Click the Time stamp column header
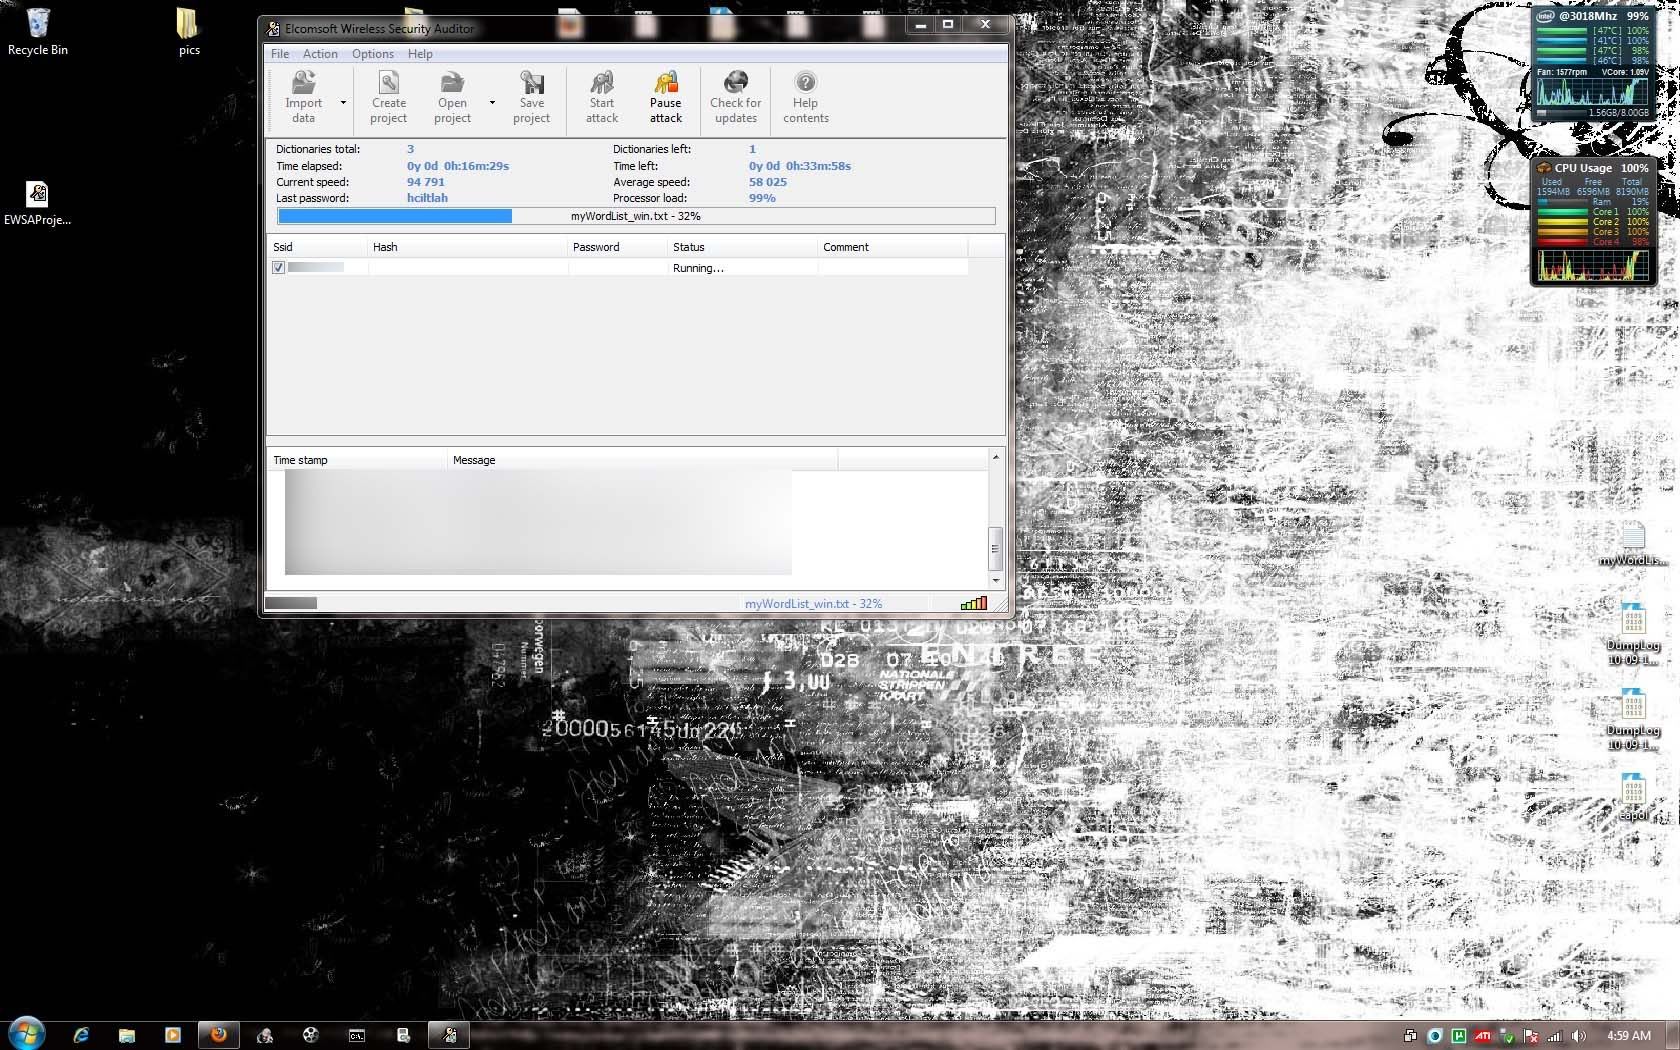 click(357, 460)
